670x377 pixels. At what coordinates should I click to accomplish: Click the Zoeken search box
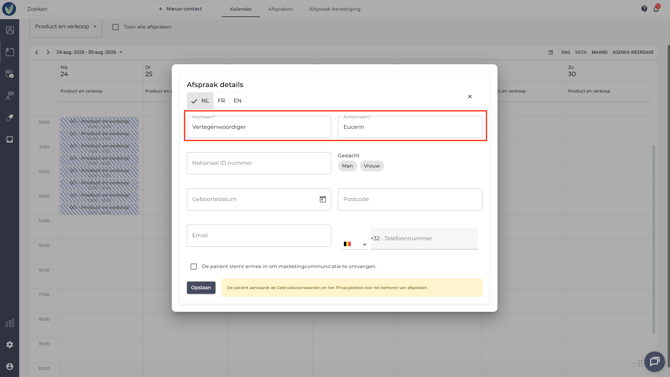[82, 9]
